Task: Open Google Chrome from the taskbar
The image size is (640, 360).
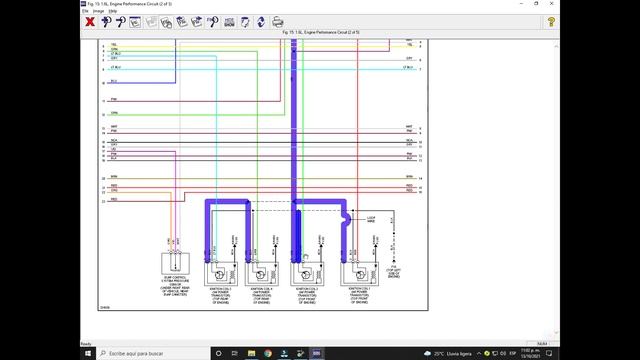Action: tap(268, 353)
